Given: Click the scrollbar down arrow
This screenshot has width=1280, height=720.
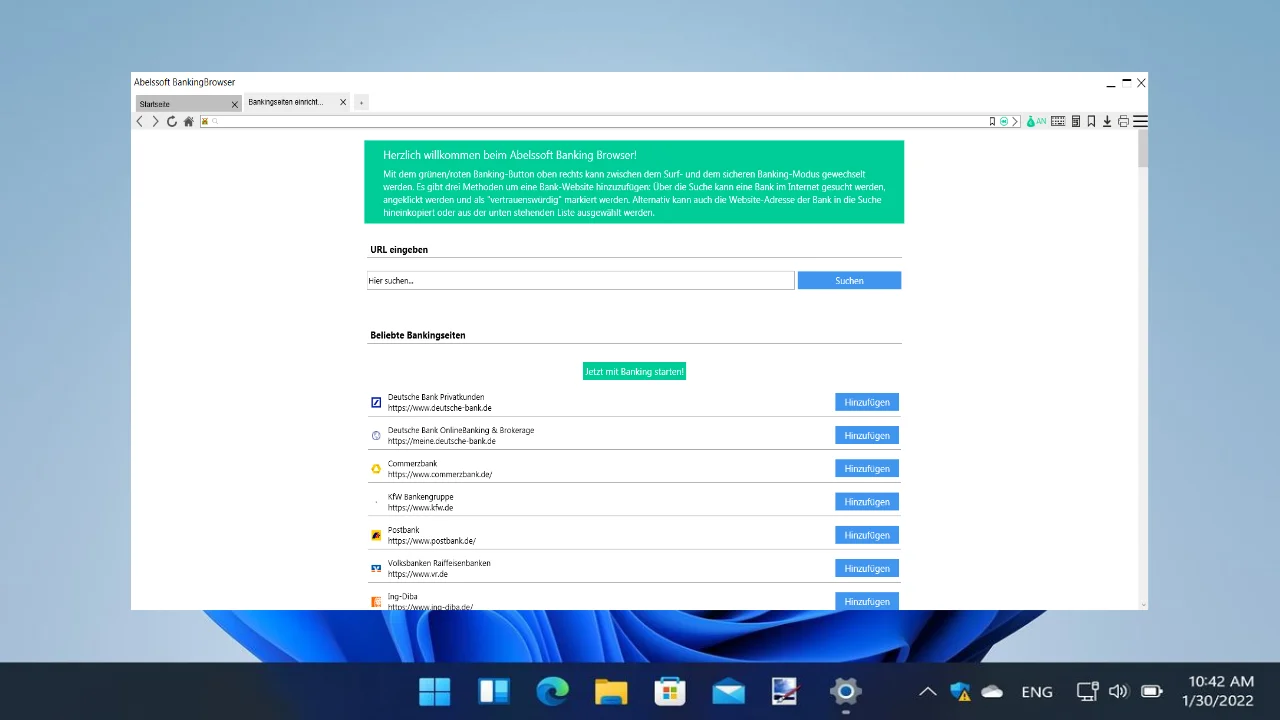Looking at the screenshot, I should point(1143,604).
